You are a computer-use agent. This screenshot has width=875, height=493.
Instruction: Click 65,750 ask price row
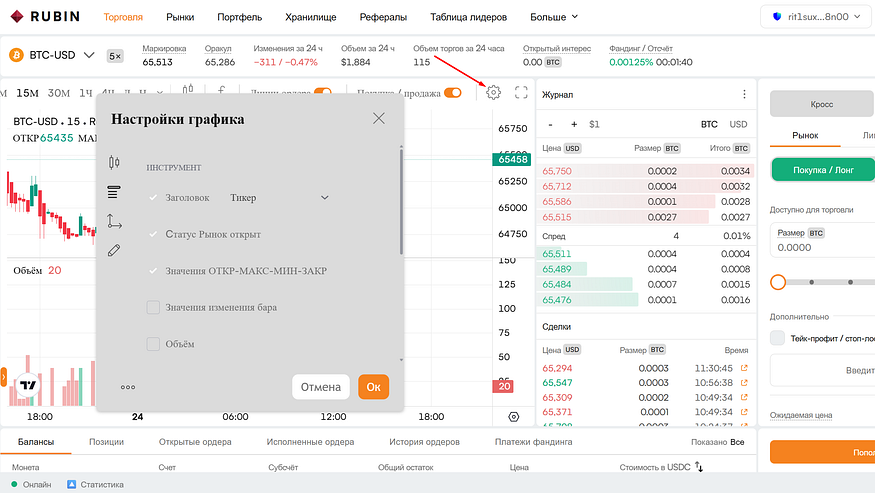pyautogui.click(x=646, y=171)
